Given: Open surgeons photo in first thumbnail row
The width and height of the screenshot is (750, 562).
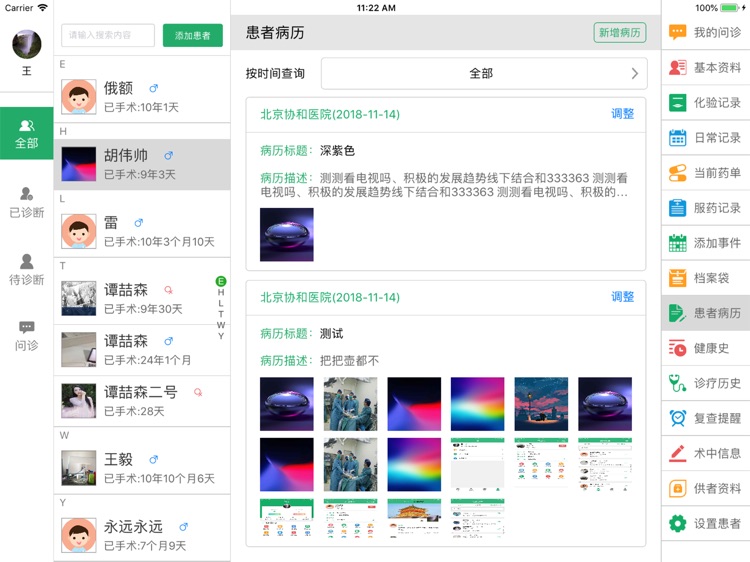Looking at the screenshot, I should pyautogui.click(x=350, y=404).
